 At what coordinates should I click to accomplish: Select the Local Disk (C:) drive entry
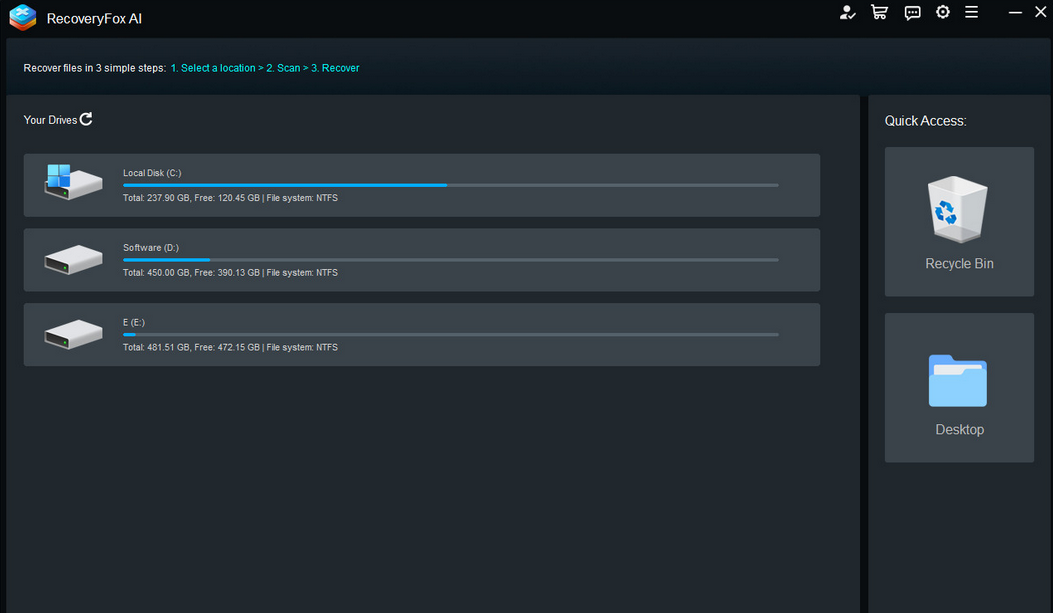420,184
